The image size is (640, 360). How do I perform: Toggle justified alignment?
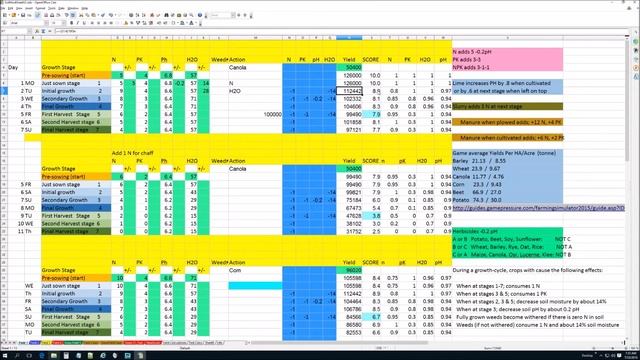pyautogui.click(x=111, y=23)
